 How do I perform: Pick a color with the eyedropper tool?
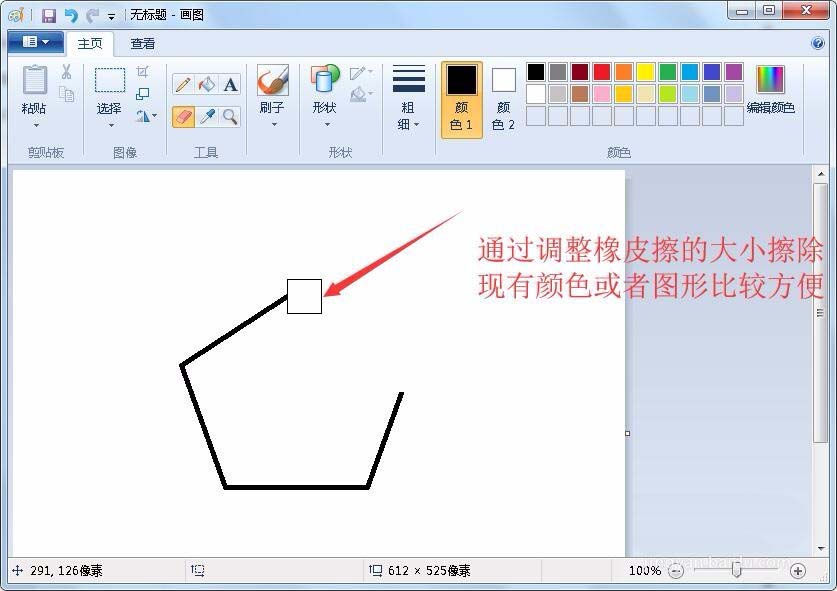[x=207, y=115]
